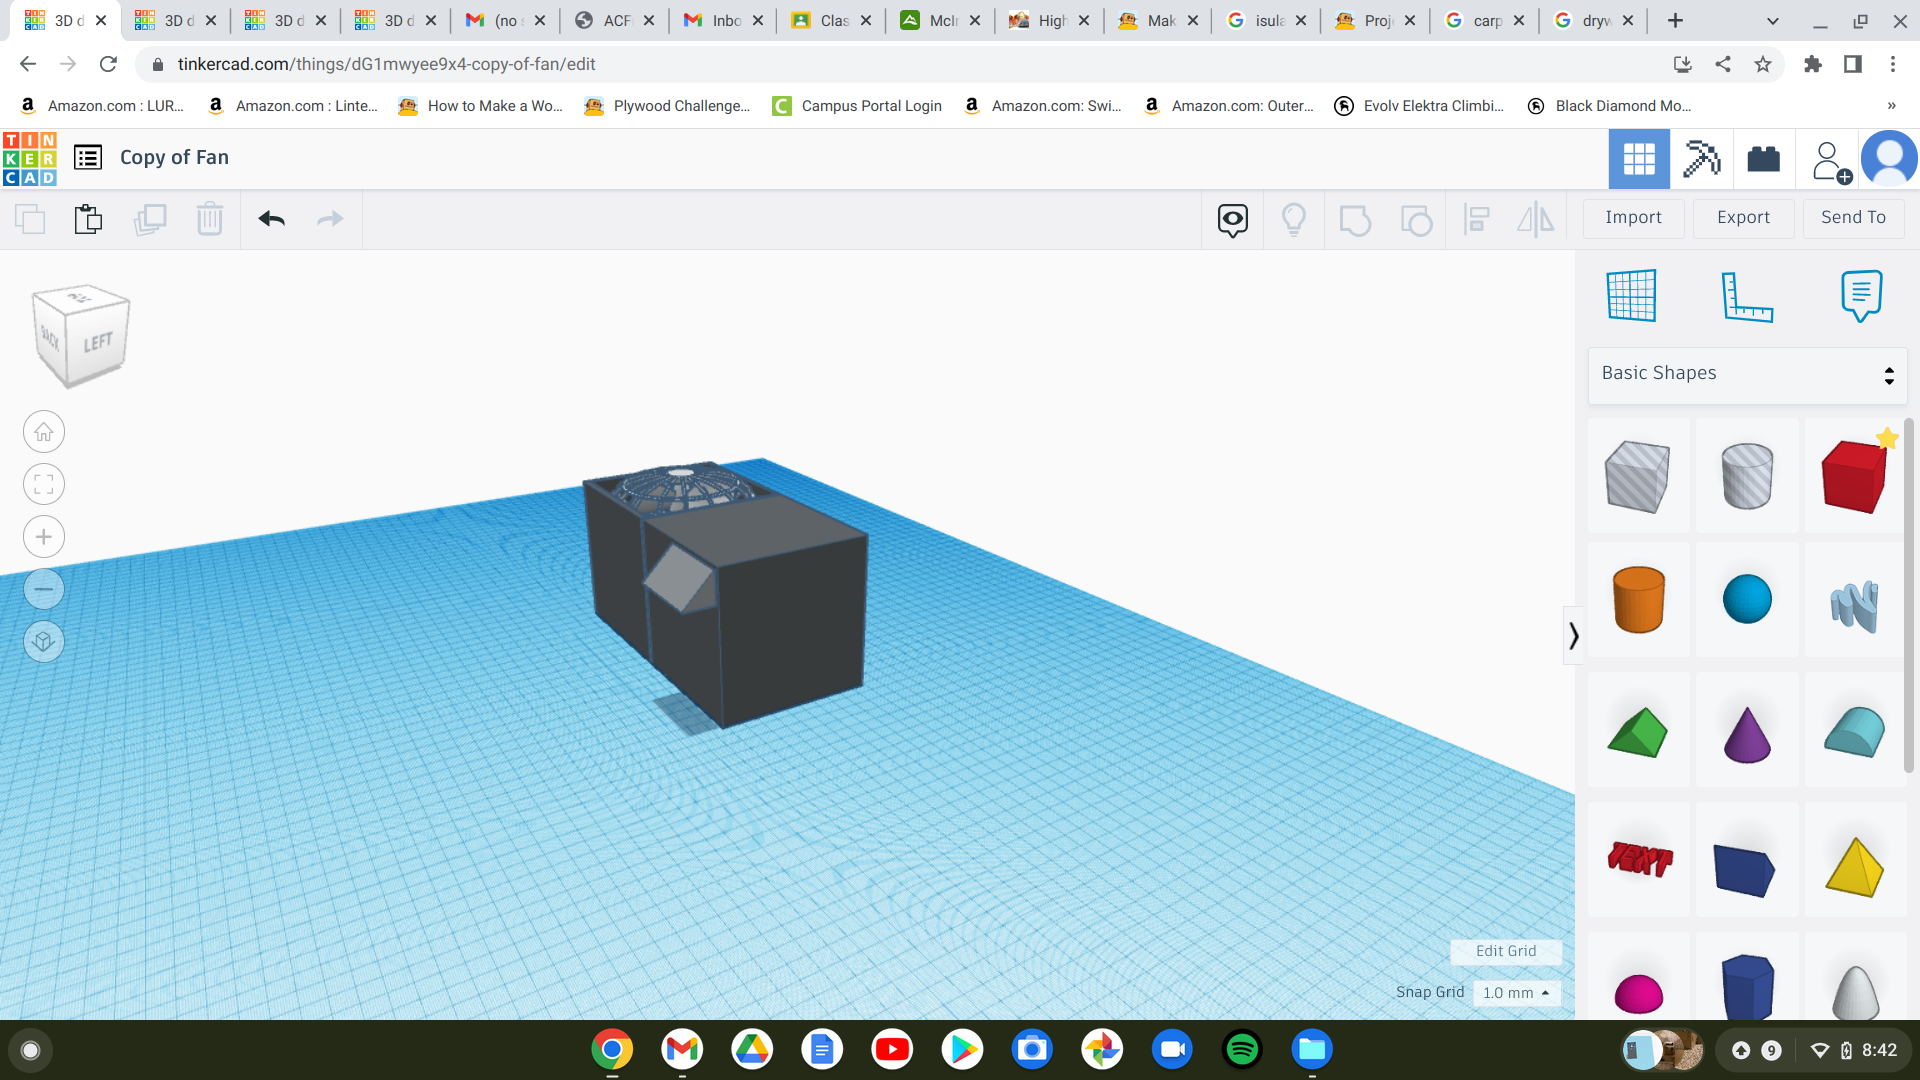1920x1080 pixels.
Task: Click the Duplicate and repeat icon
Action: [x=150, y=219]
